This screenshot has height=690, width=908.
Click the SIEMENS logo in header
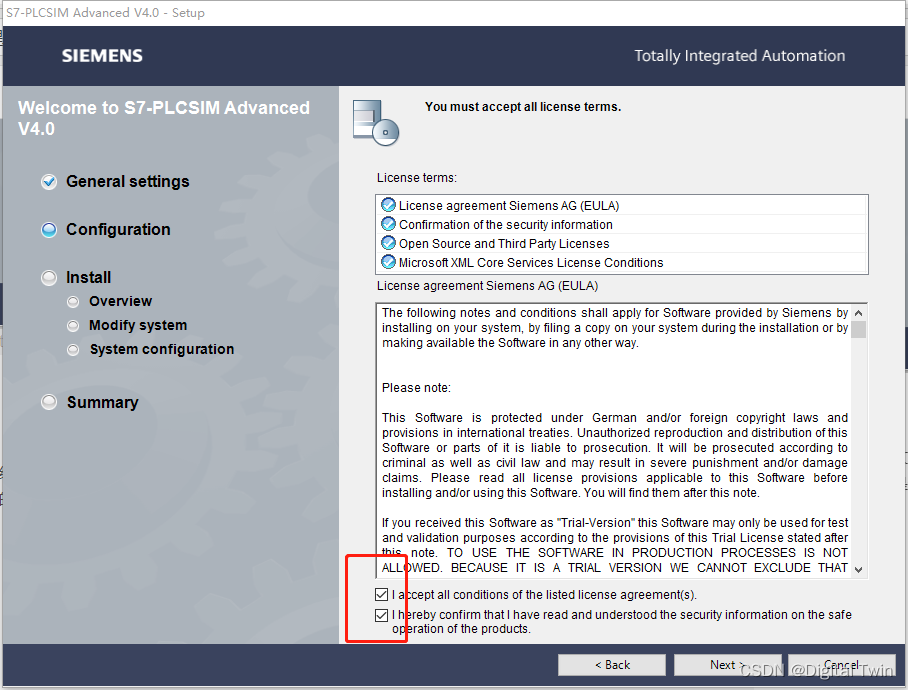pyautogui.click(x=102, y=56)
